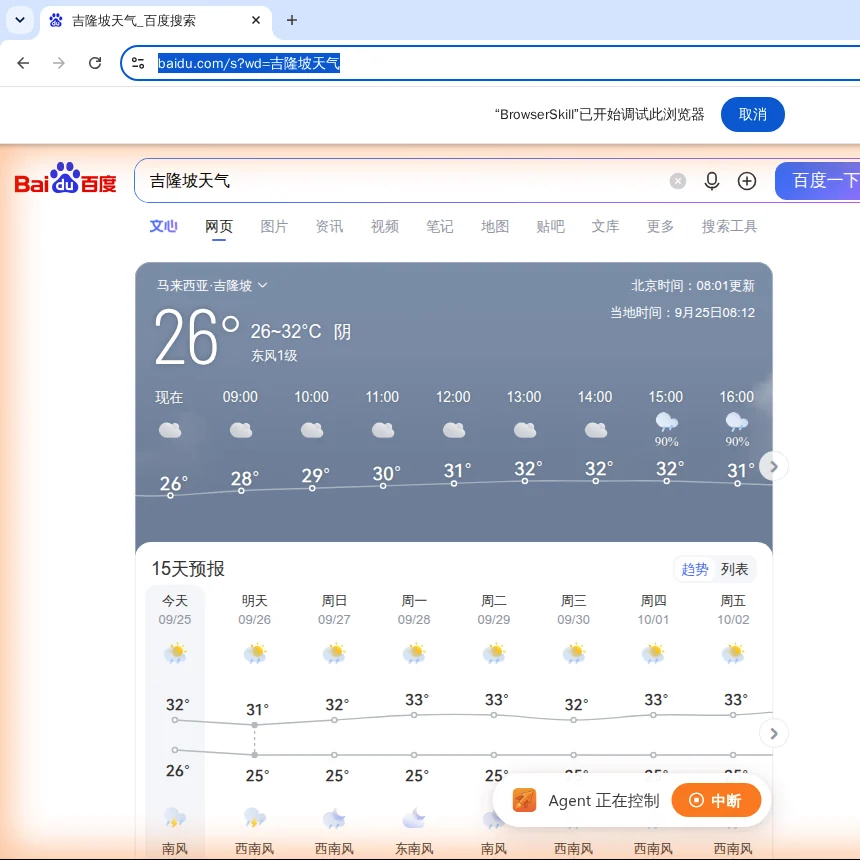Switch to 网页 tab
This screenshot has width=860, height=860.
tap(219, 226)
